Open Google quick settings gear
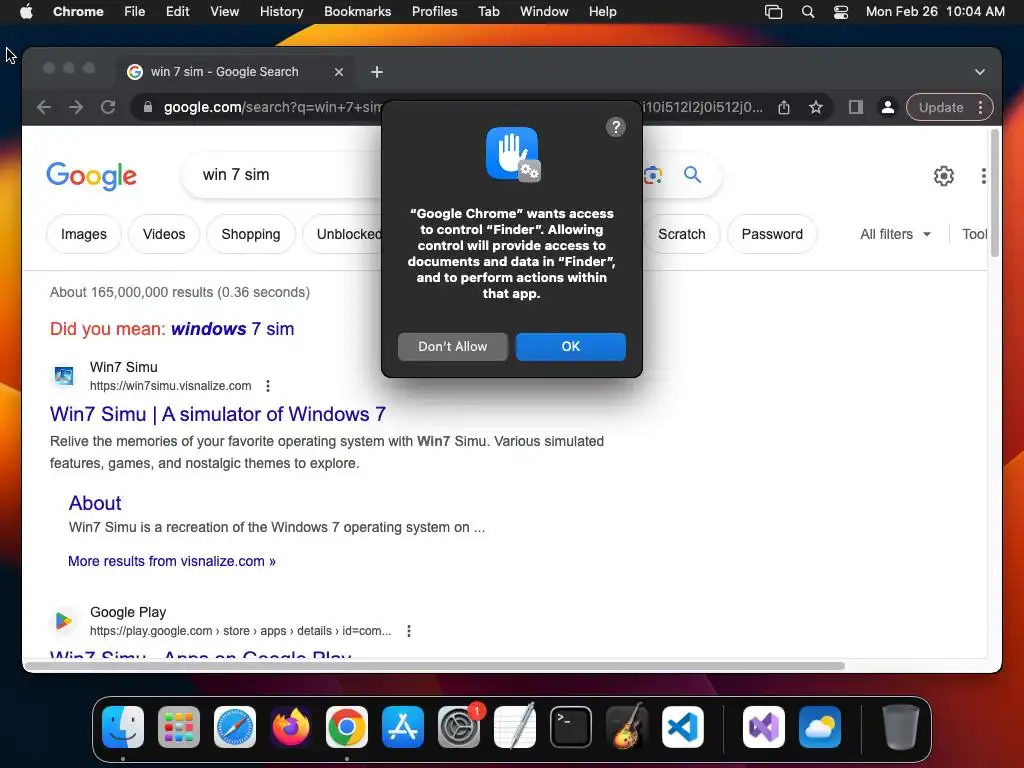The height and width of the screenshot is (768, 1024). pos(944,176)
